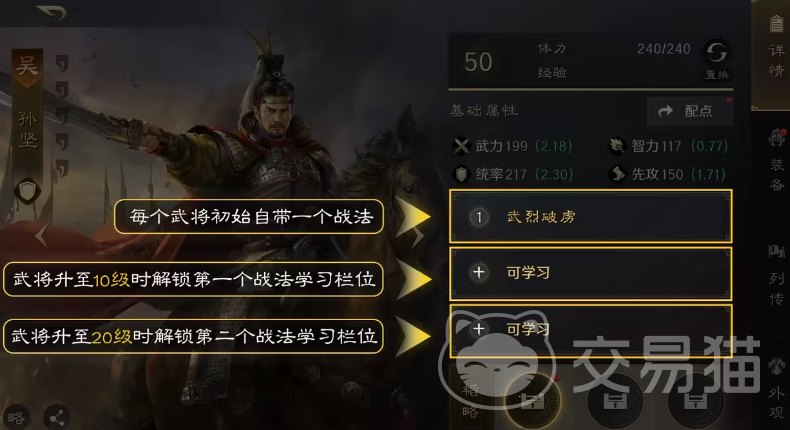Select the third locked 韬略 slot

[x=695, y=401]
